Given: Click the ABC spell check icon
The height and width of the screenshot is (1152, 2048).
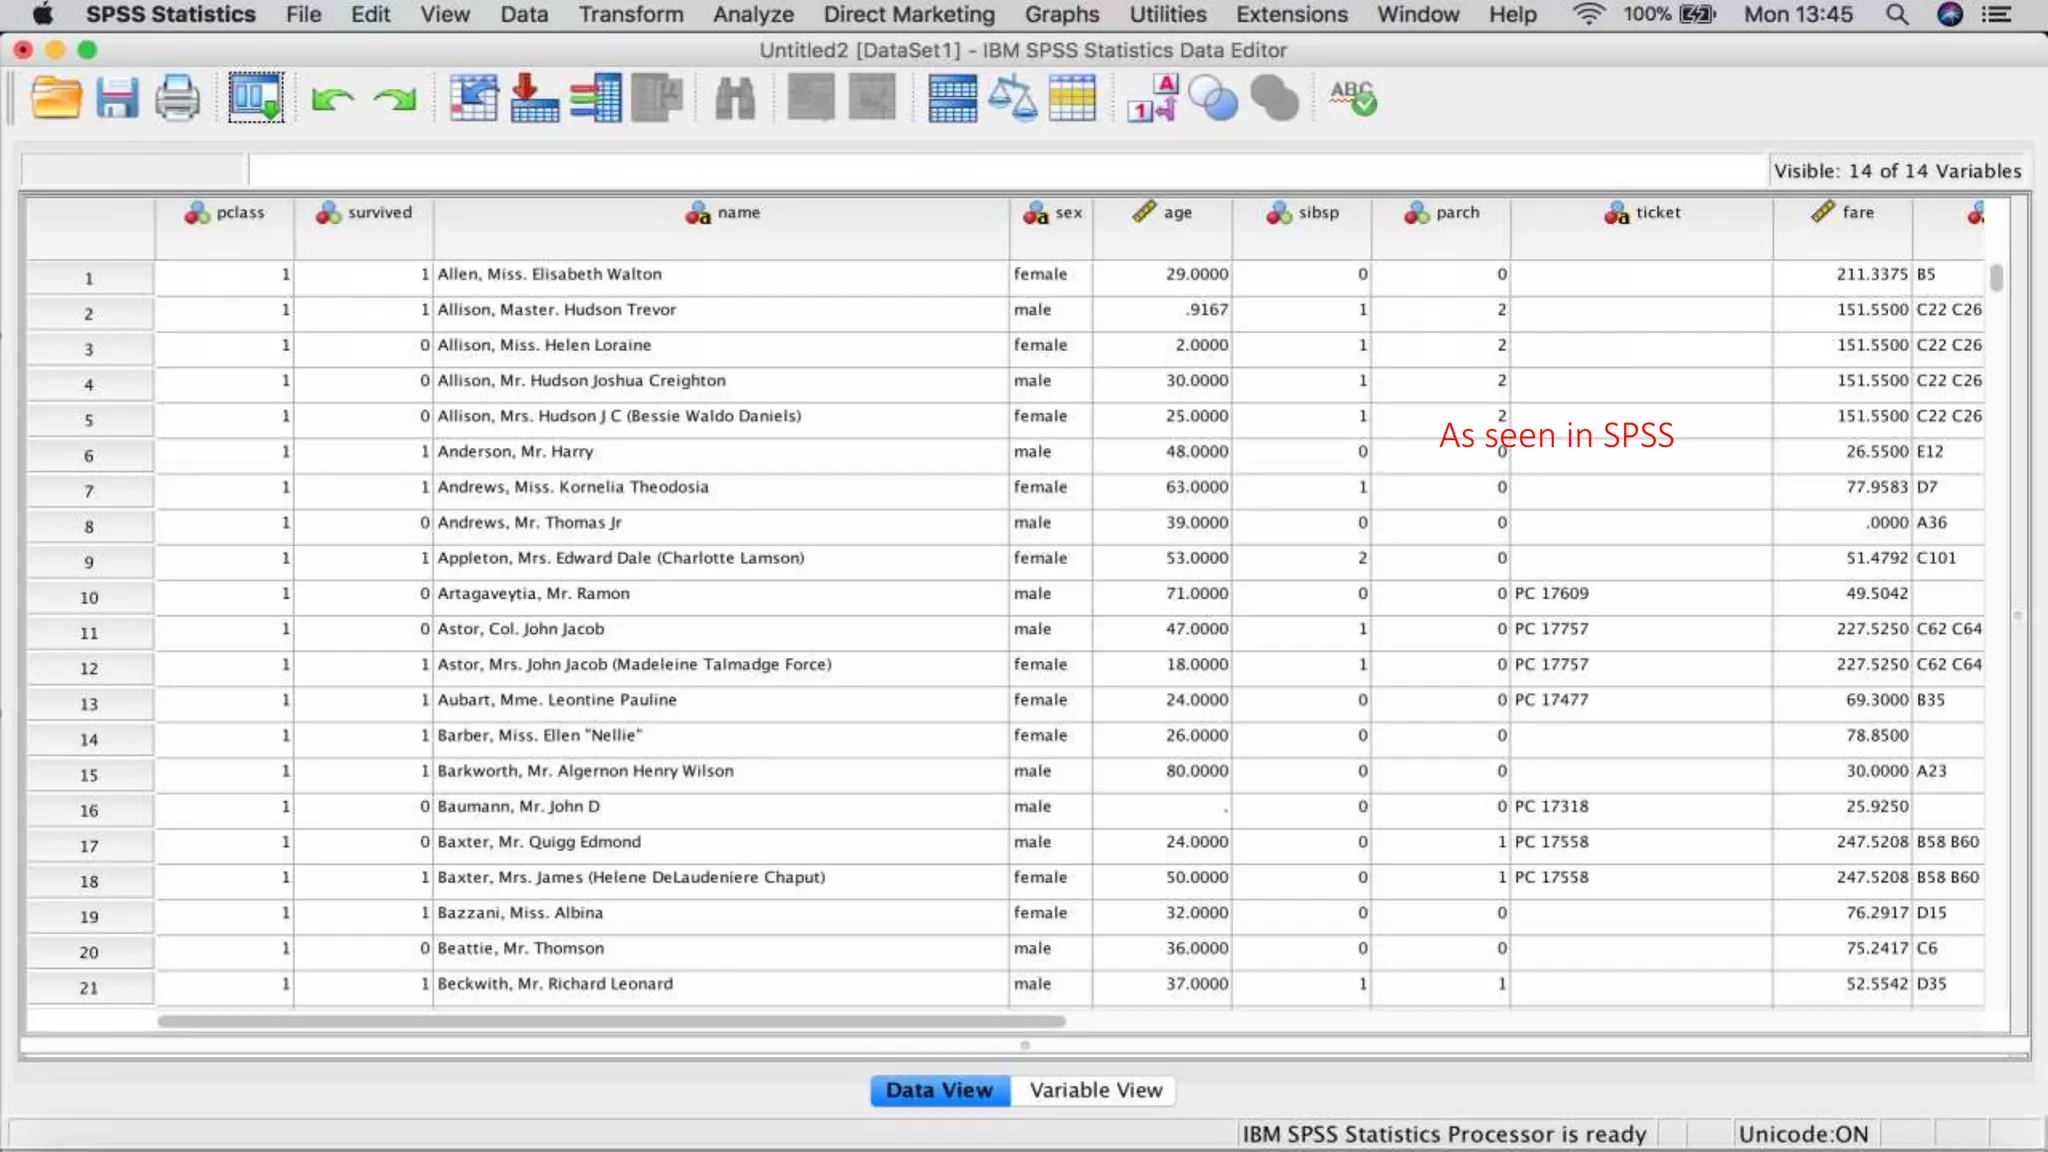Looking at the screenshot, I should click(x=1352, y=98).
